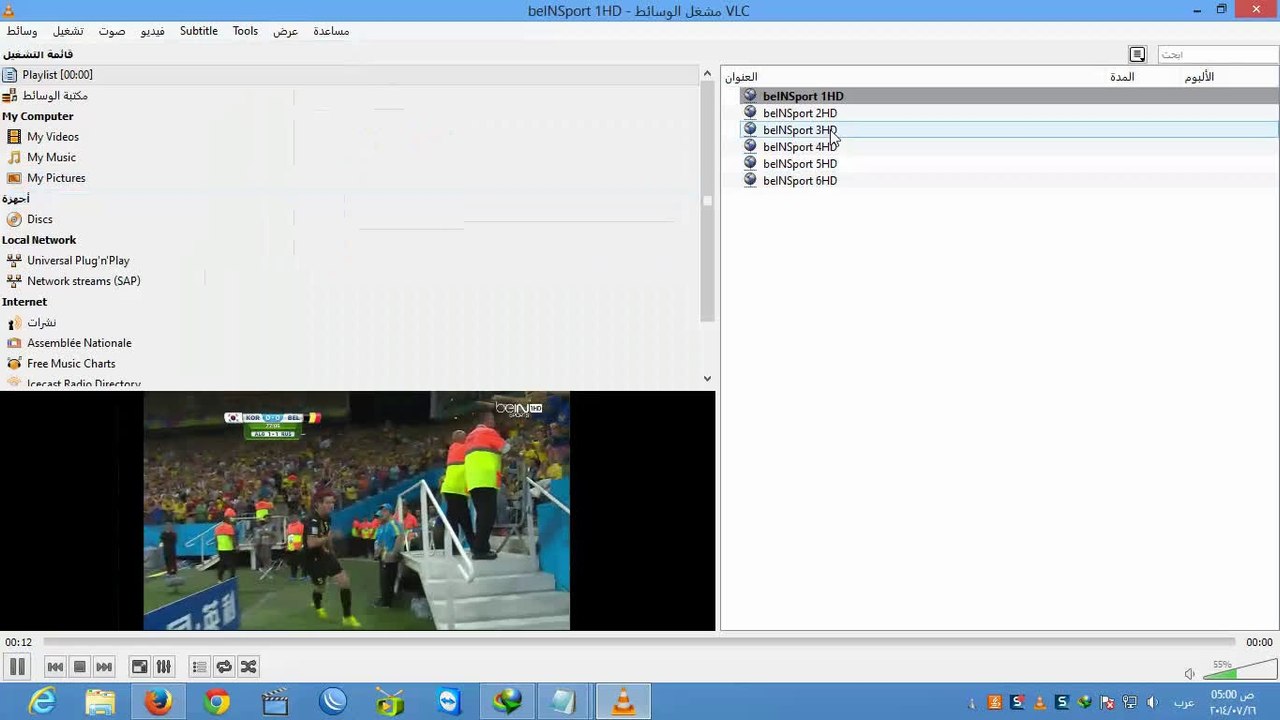
Task: Toggle the playlist view button
Action: (x=200, y=667)
